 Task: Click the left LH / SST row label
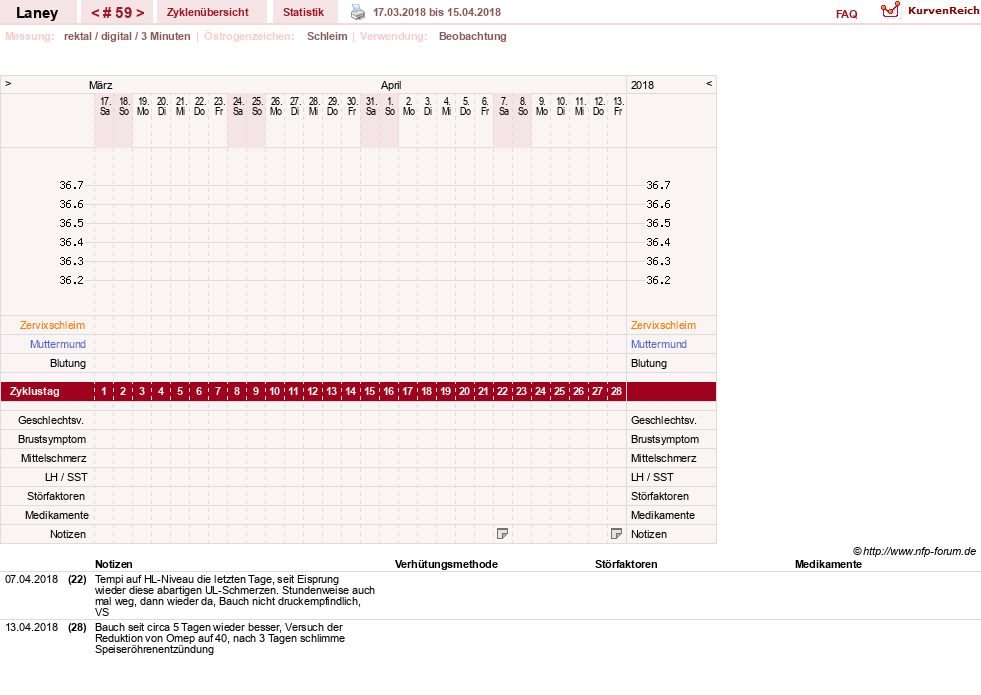click(66, 477)
